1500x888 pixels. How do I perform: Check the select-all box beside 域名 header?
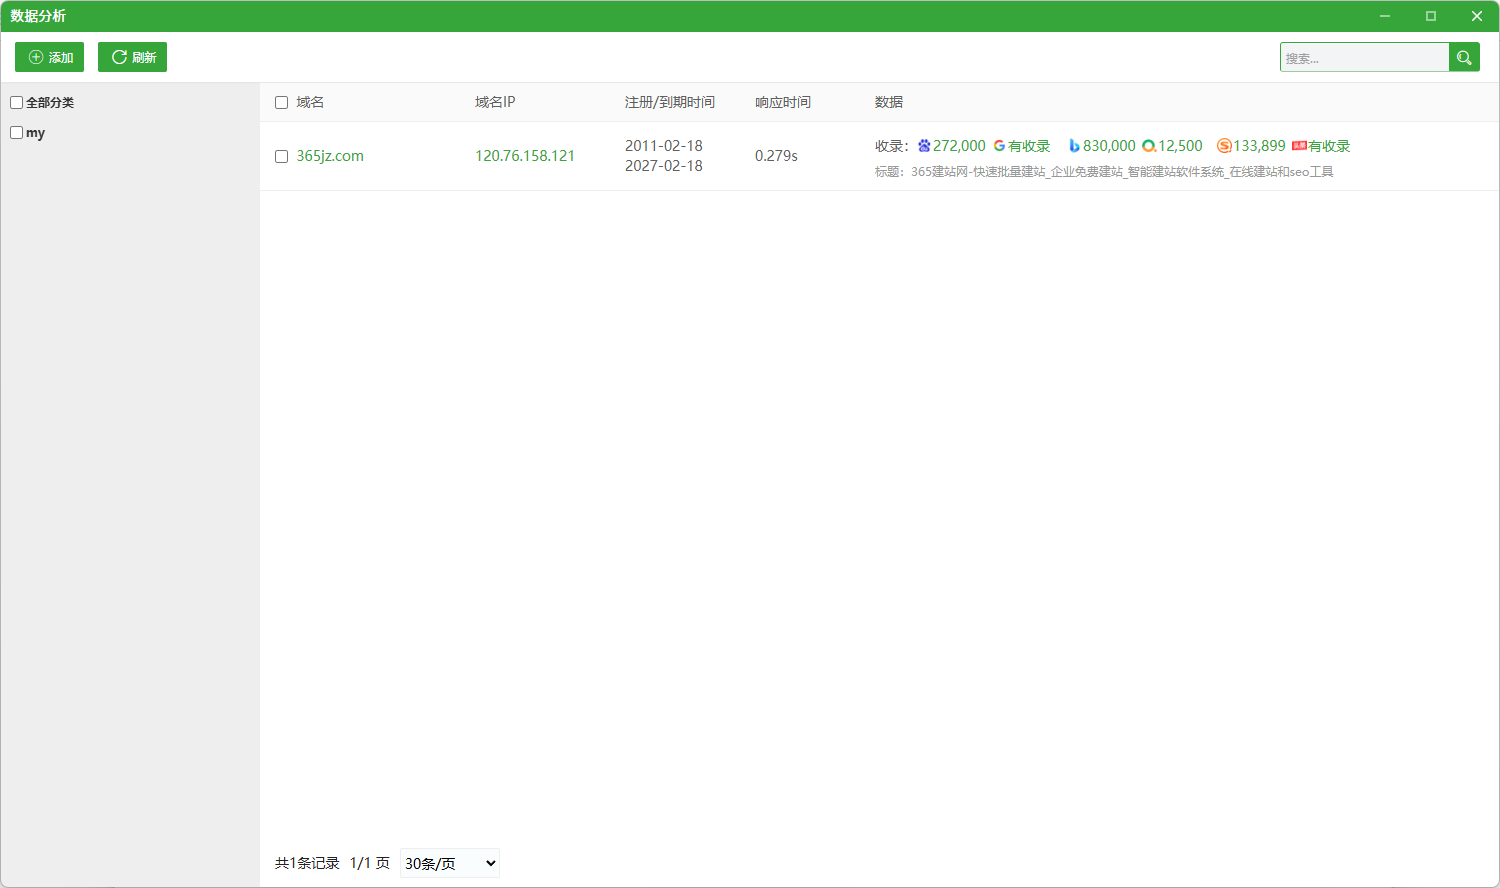pyautogui.click(x=281, y=102)
